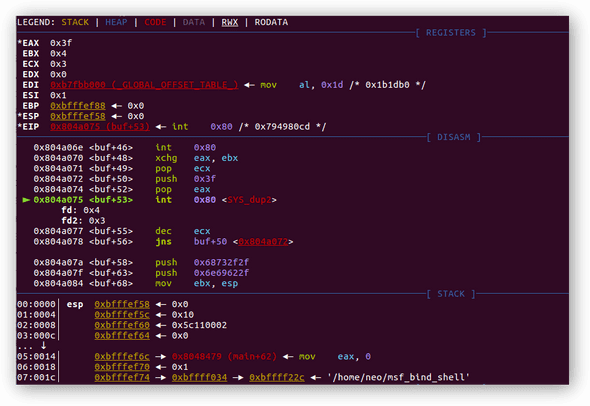Image resolution: width=590 pixels, height=406 pixels.
Task: Select the EAX register value 0x3f
Action: (x=61, y=43)
